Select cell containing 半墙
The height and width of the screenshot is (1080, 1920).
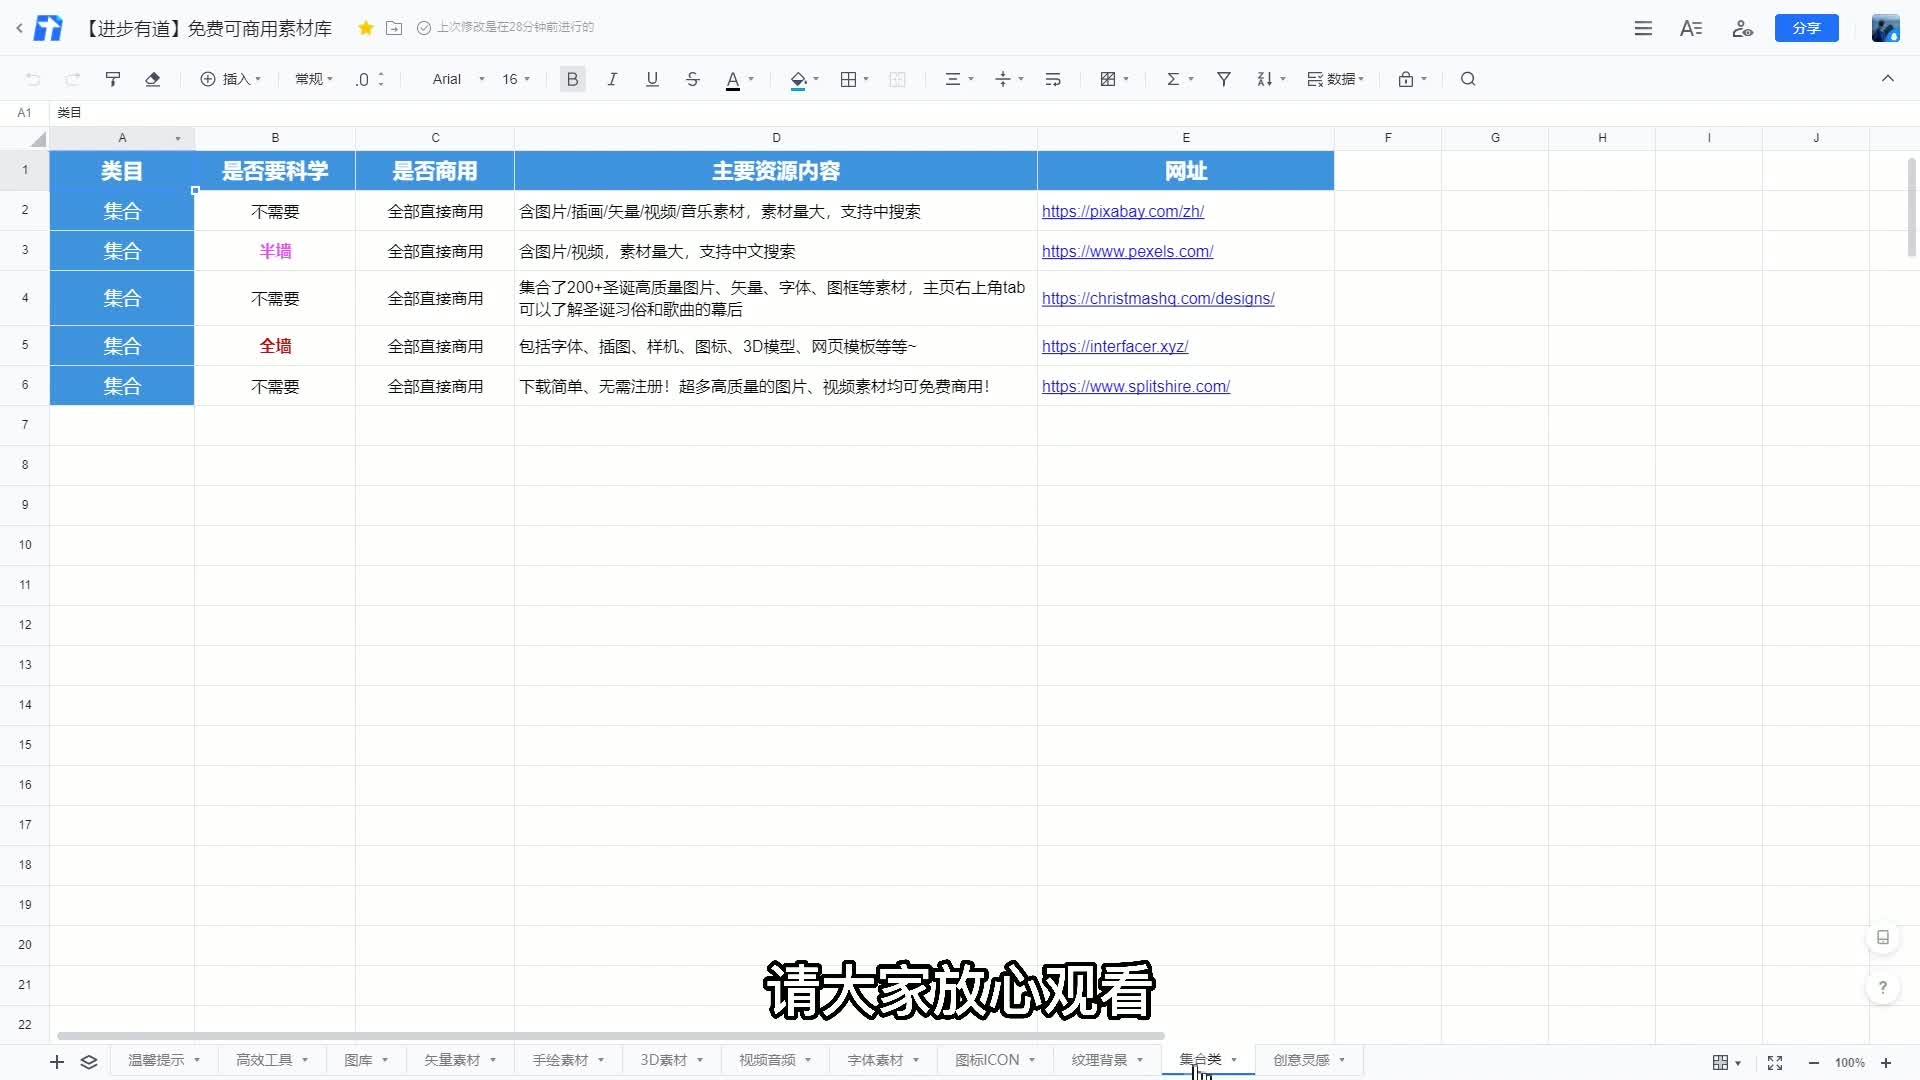[x=275, y=251]
